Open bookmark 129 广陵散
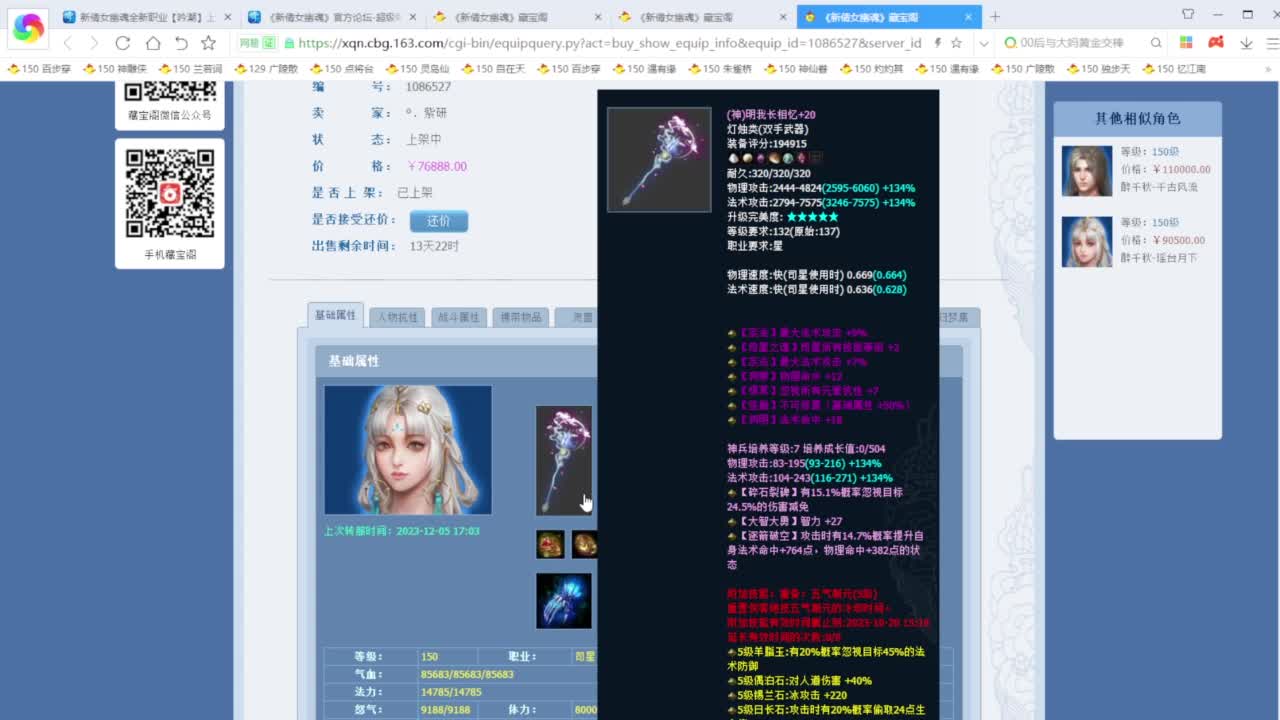 pyautogui.click(x=266, y=69)
